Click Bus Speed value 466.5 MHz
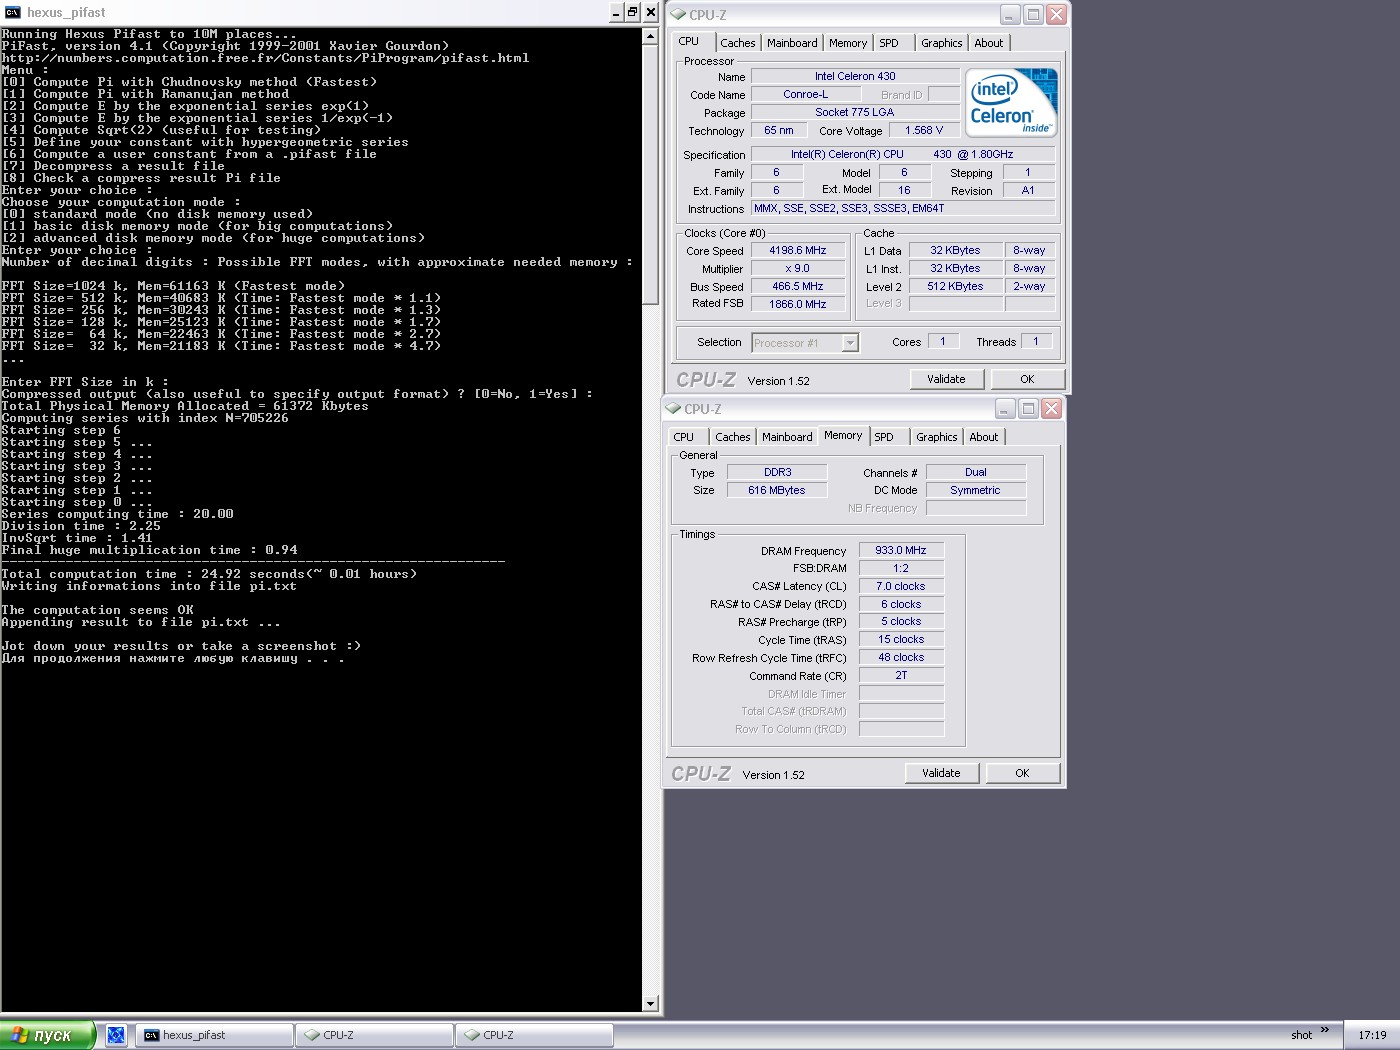This screenshot has width=1400, height=1050. [798, 286]
